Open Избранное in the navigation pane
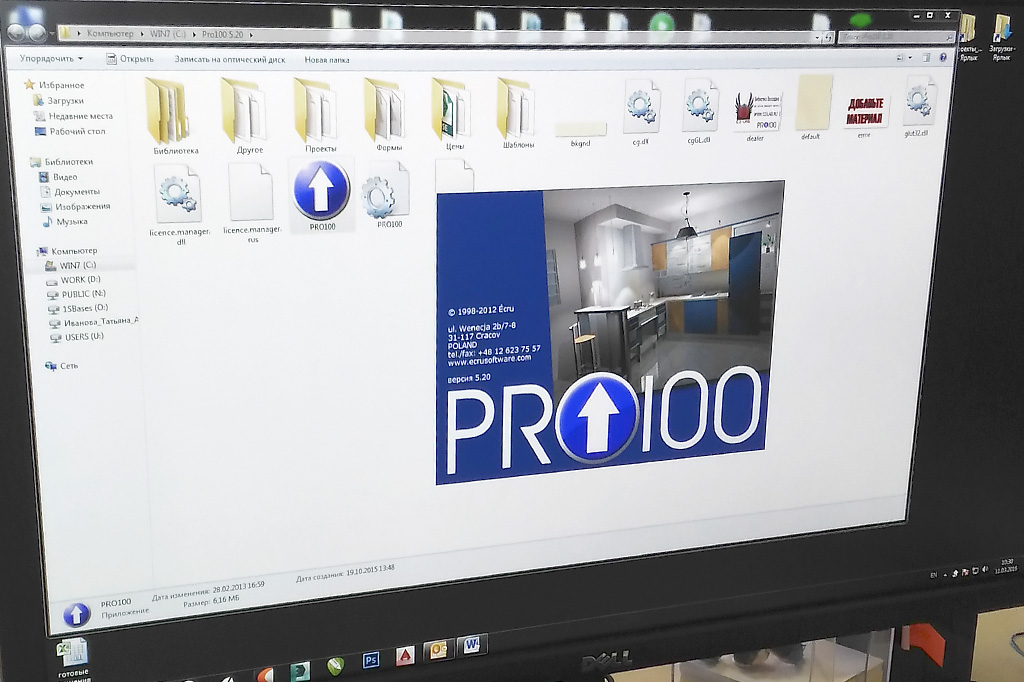 [x=54, y=85]
